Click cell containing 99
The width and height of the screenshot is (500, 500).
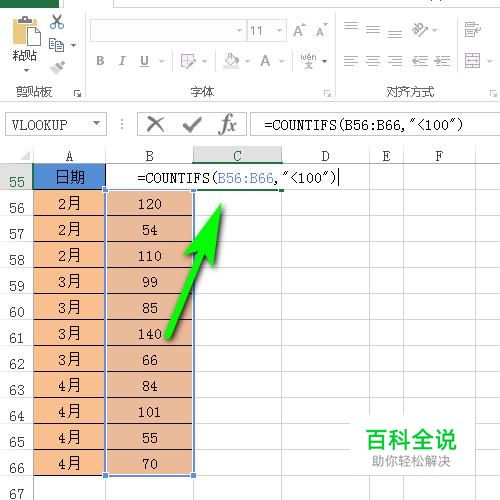[x=149, y=281]
